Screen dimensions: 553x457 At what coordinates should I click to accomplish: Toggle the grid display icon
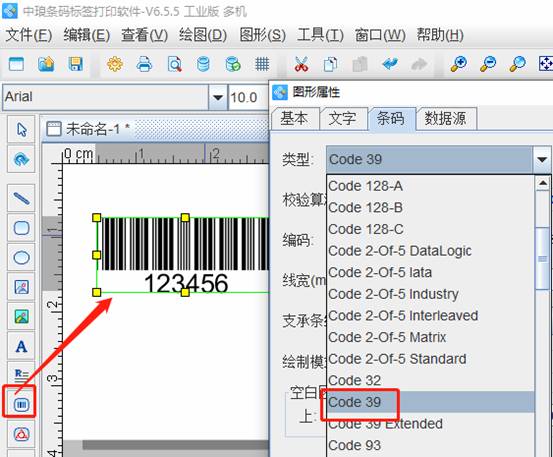click(x=262, y=65)
